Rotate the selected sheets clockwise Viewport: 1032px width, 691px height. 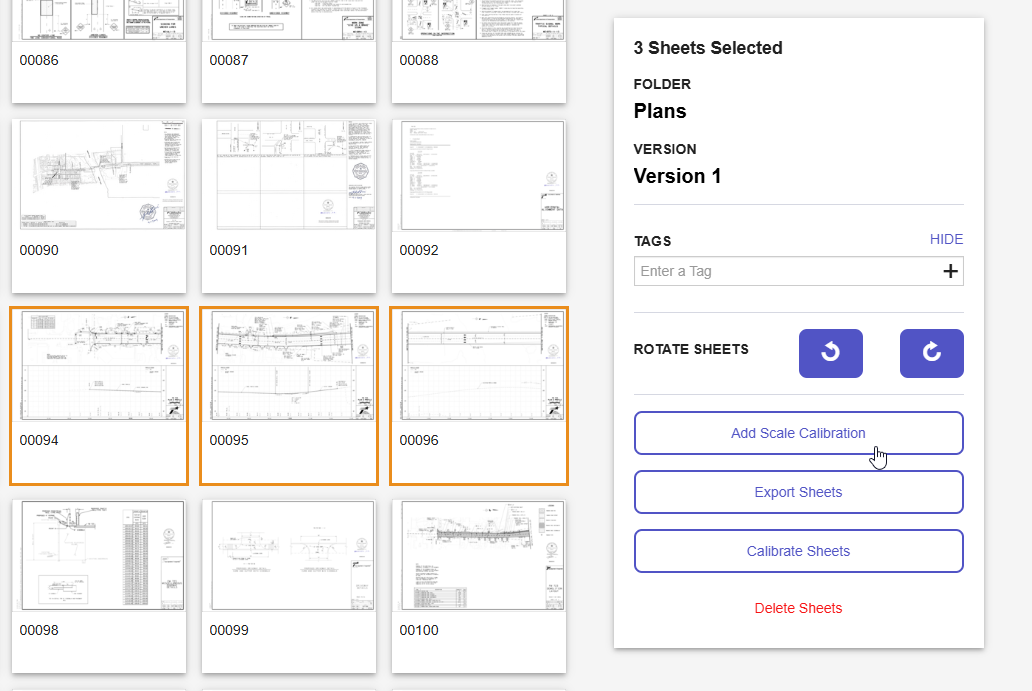click(931, 353)
